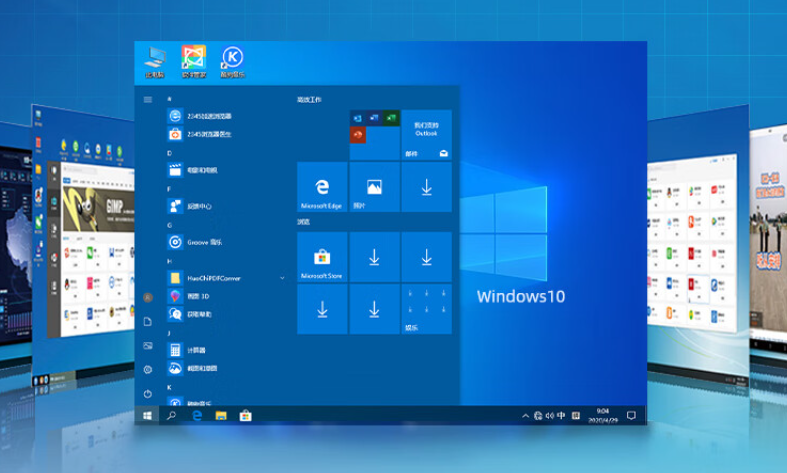Open the Mail Outlook tile
The width and height of the screenshot is (787, 473).
(426, 135)
